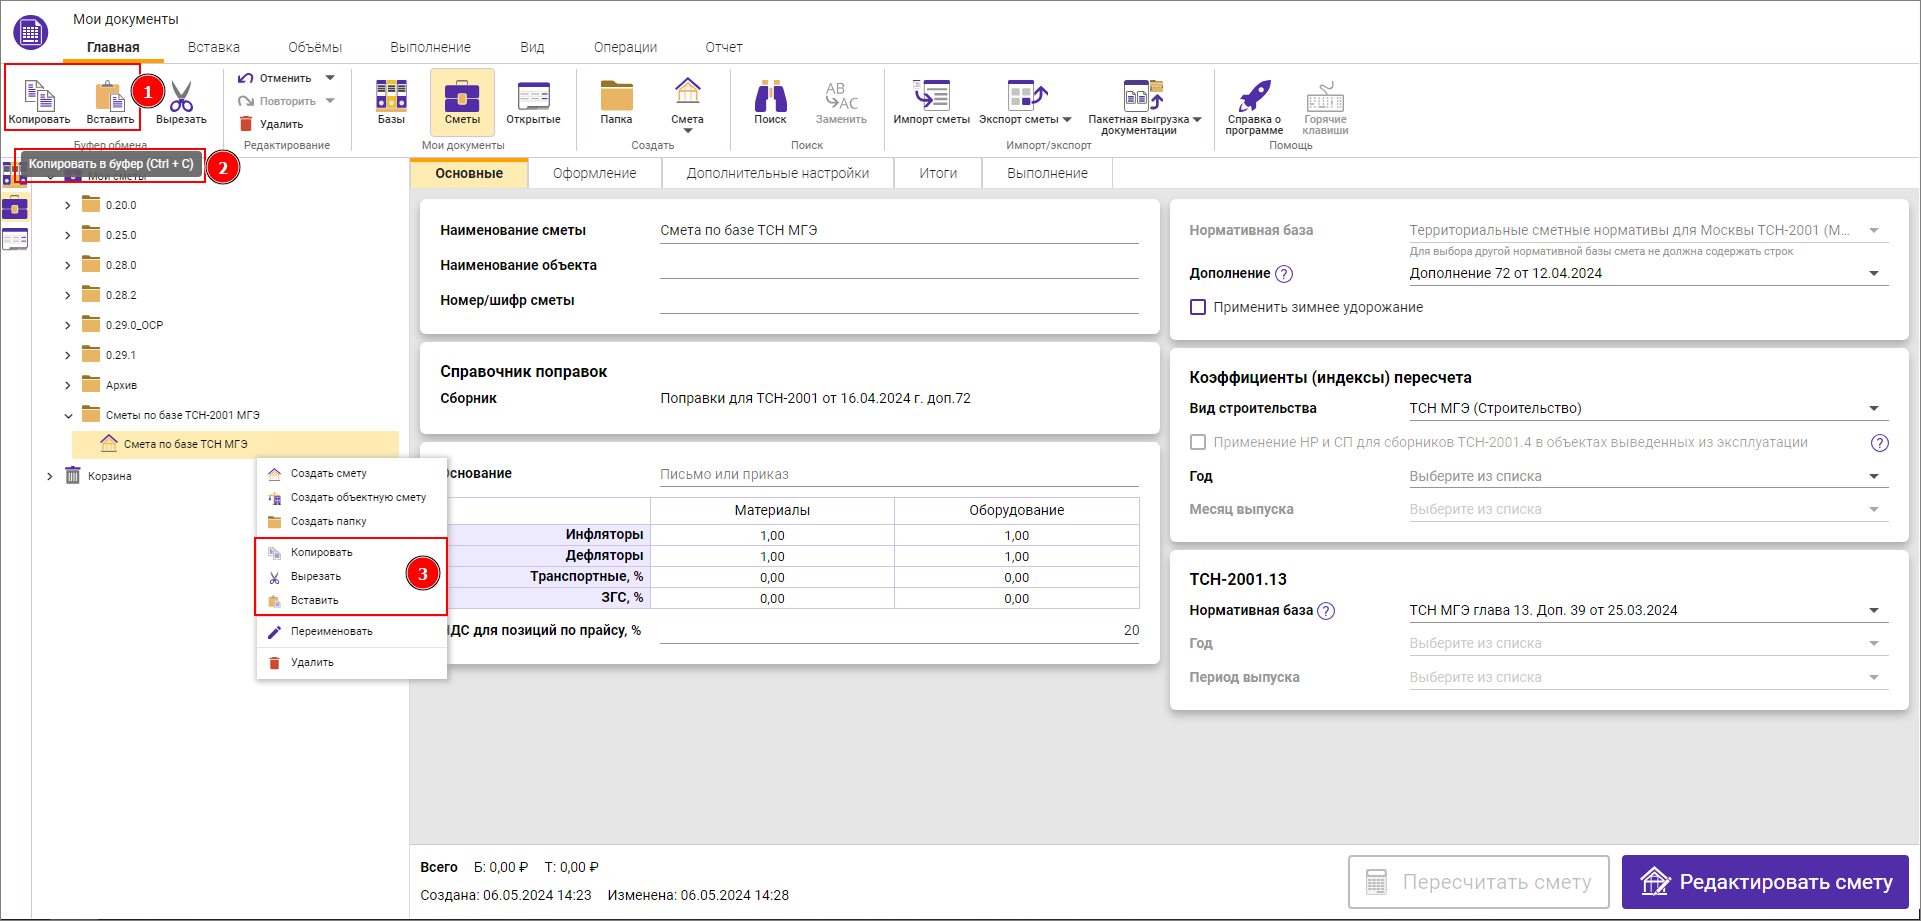Choose Создать объектную смету in menu
Image resolution: width=1921 pixels, height=921 pixels.
pyautogui.click(x=350, y=497)
